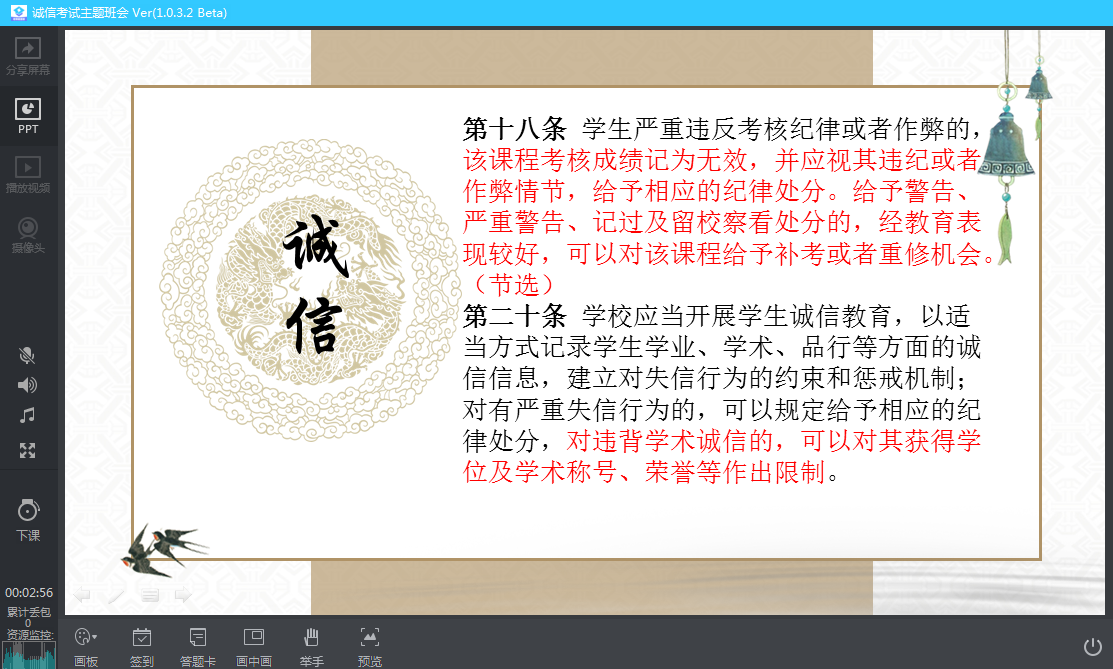Turn on the Camera (摄像头) option
The image size is (1113, 669).
pyautogui.click(x=28, y=235)
